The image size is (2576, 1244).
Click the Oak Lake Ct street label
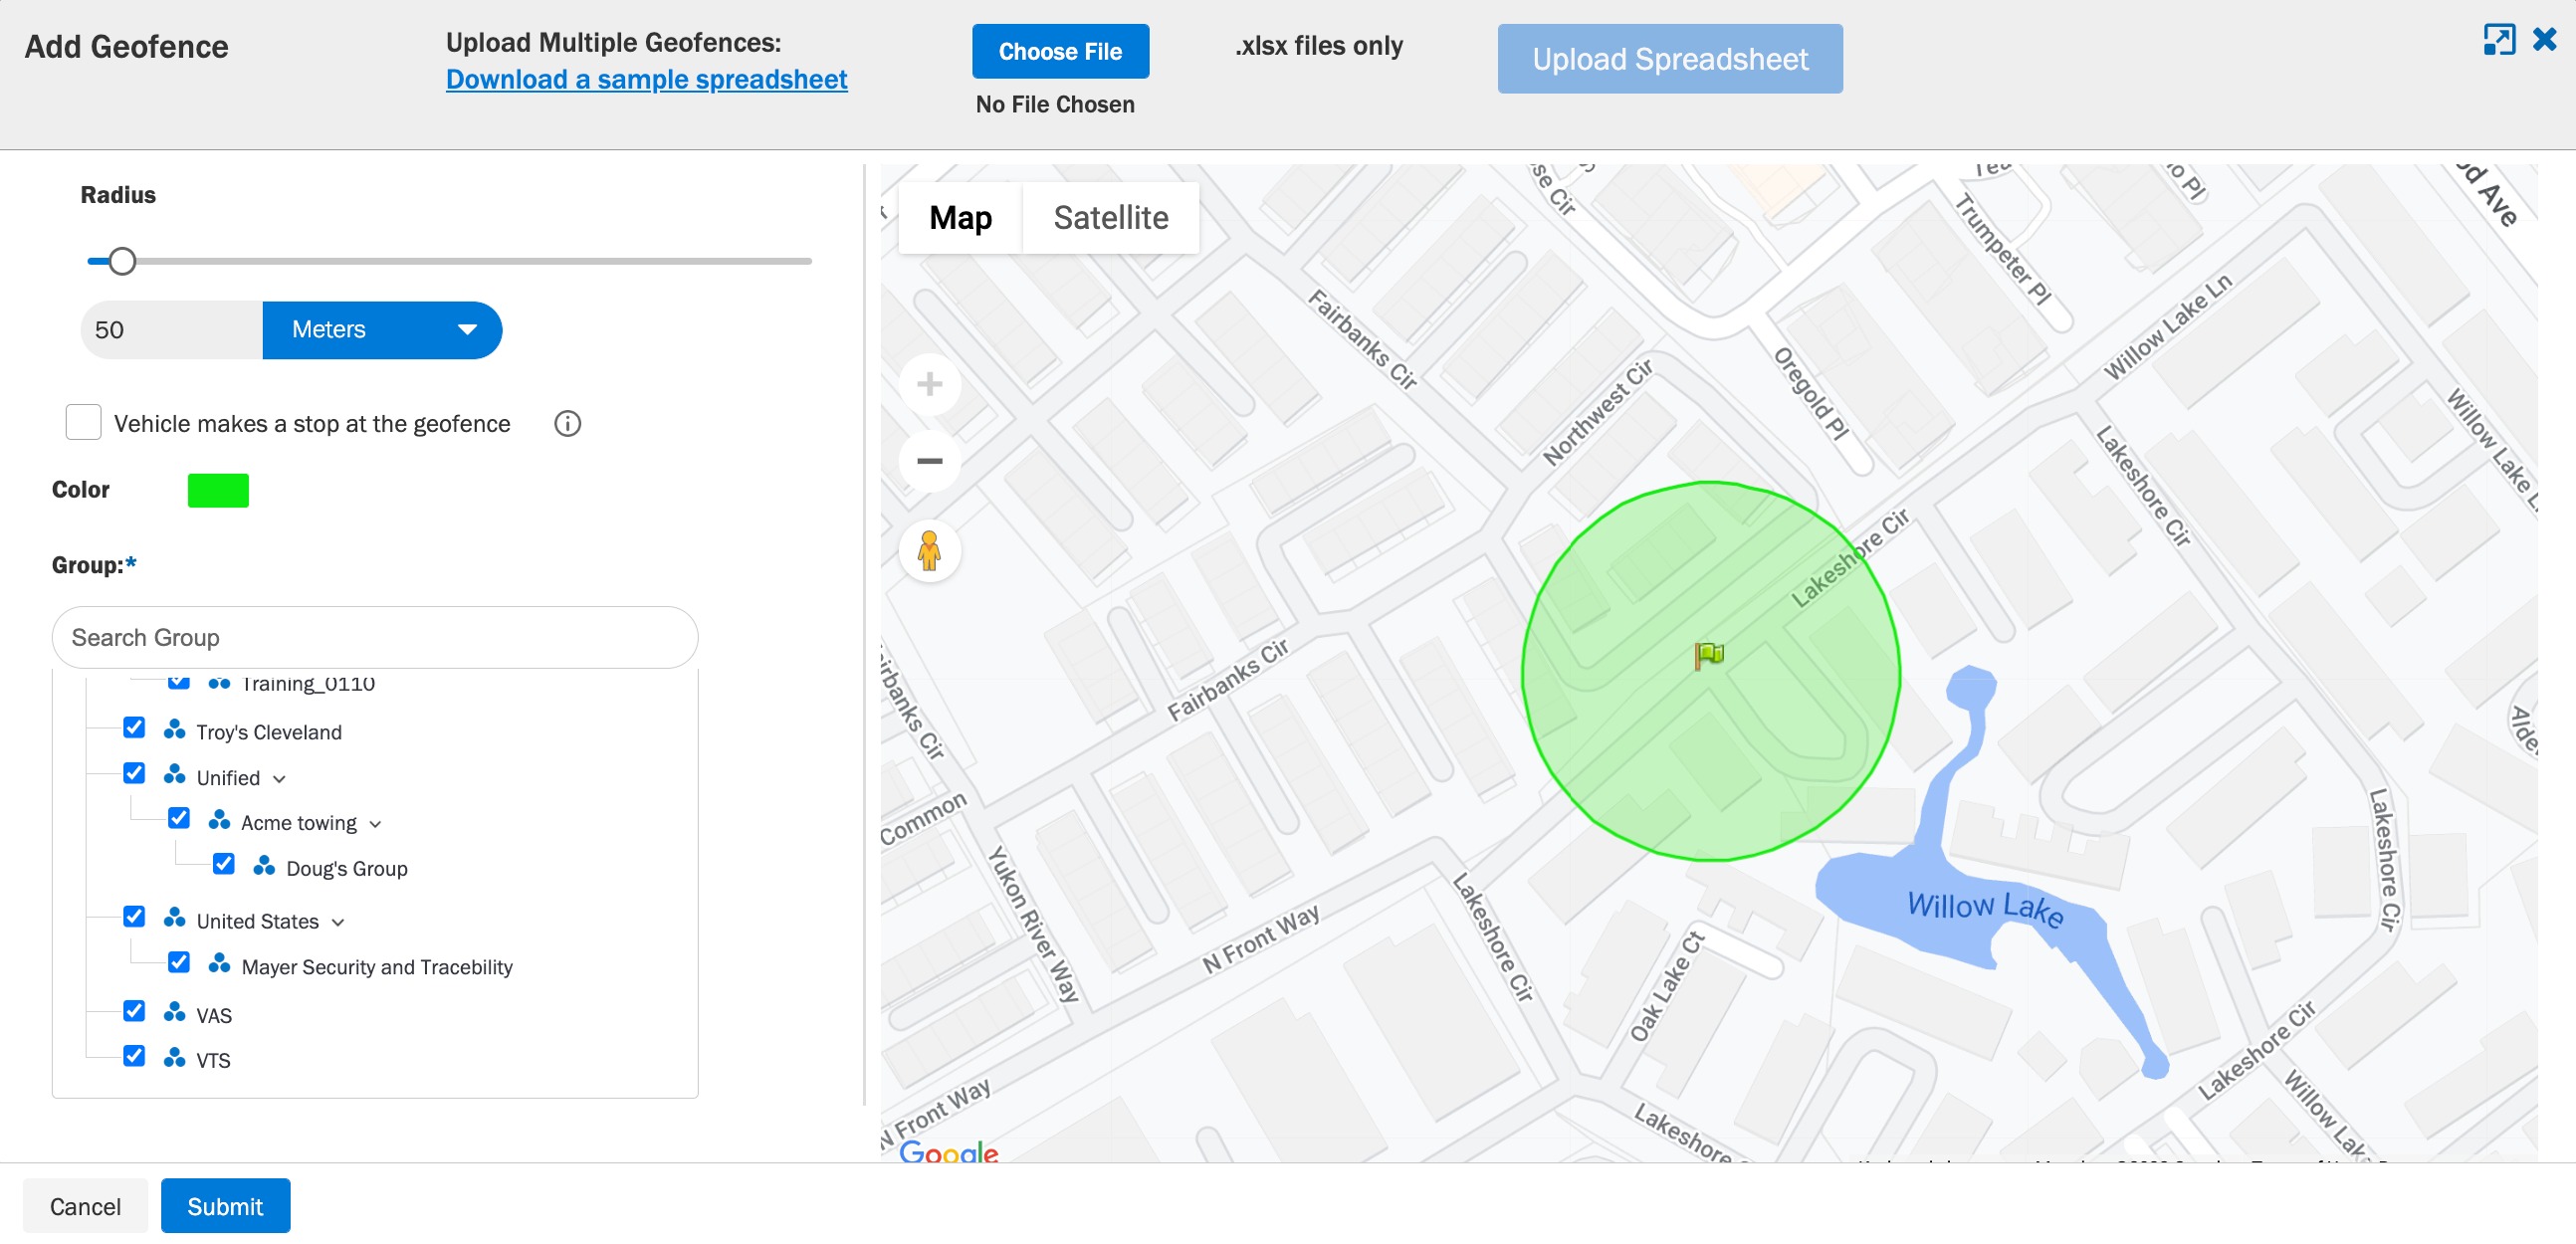click(1667, 986)
